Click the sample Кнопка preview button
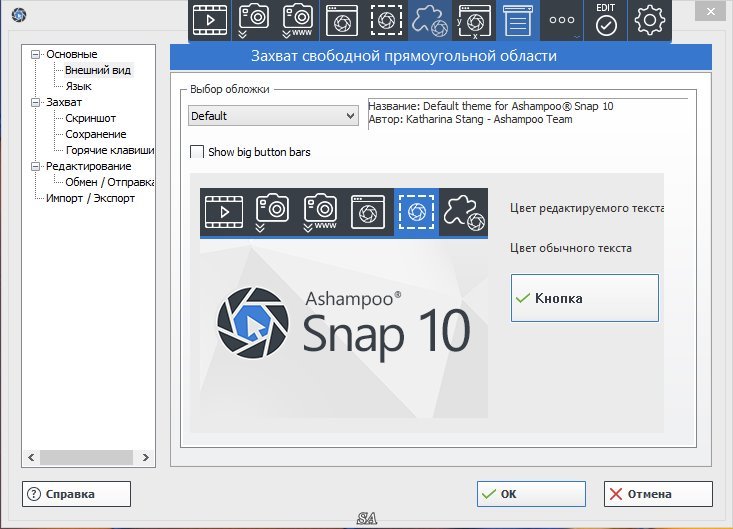Screen dimensions: 733x529 click(584, 298)
